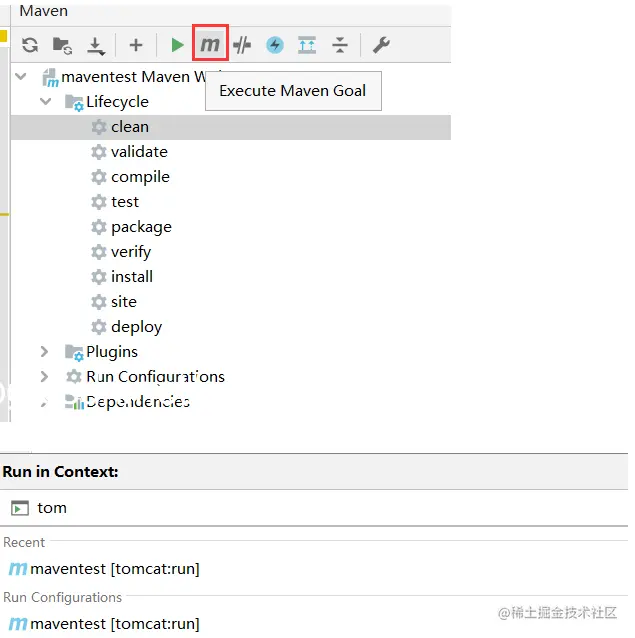Click the Run Configurations gear icon
The width and height of the screenshot is (635, 638).
(74, 376)
